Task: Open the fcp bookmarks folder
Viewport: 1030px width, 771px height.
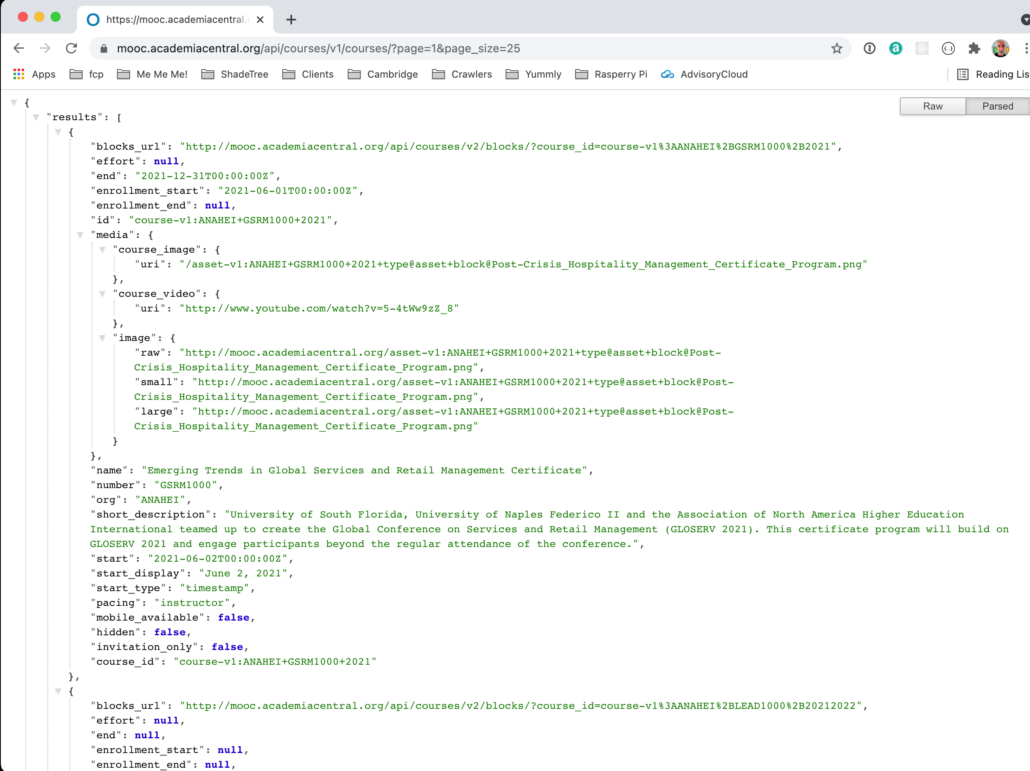Action: [x=87, y=74]
